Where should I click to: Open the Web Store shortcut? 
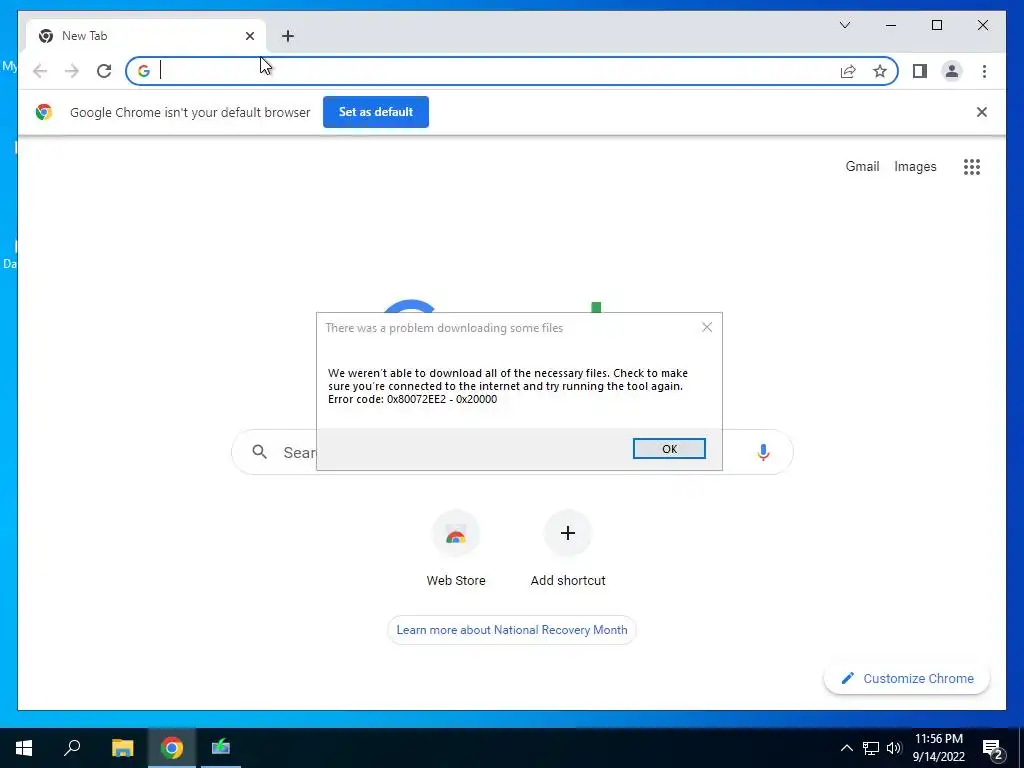coord(456,549)
